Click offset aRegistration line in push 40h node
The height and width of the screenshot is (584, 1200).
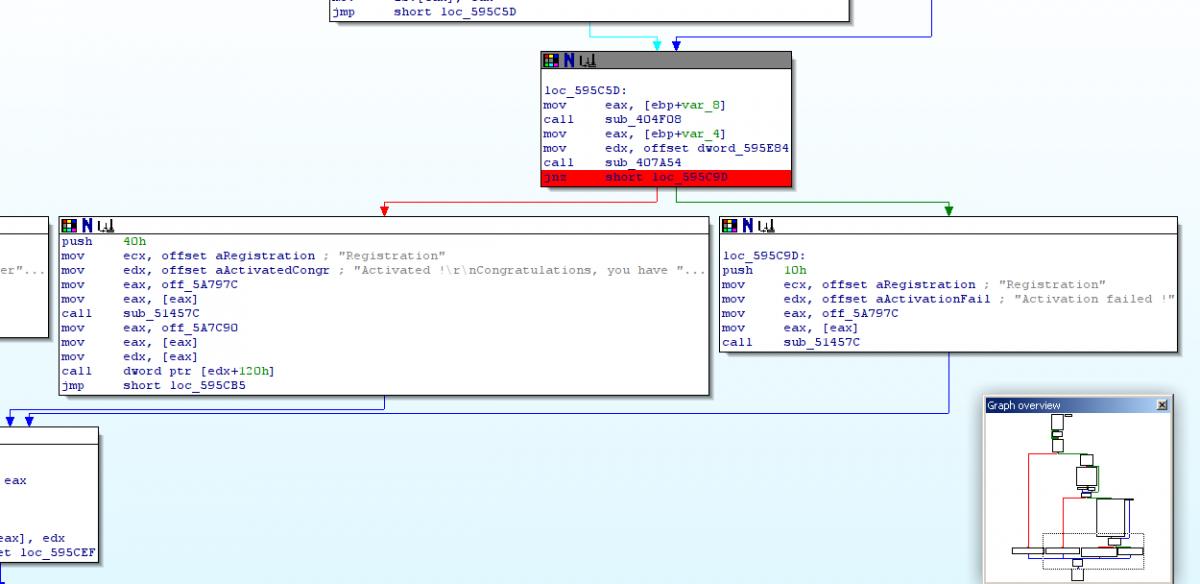click(x=254, y=256)
